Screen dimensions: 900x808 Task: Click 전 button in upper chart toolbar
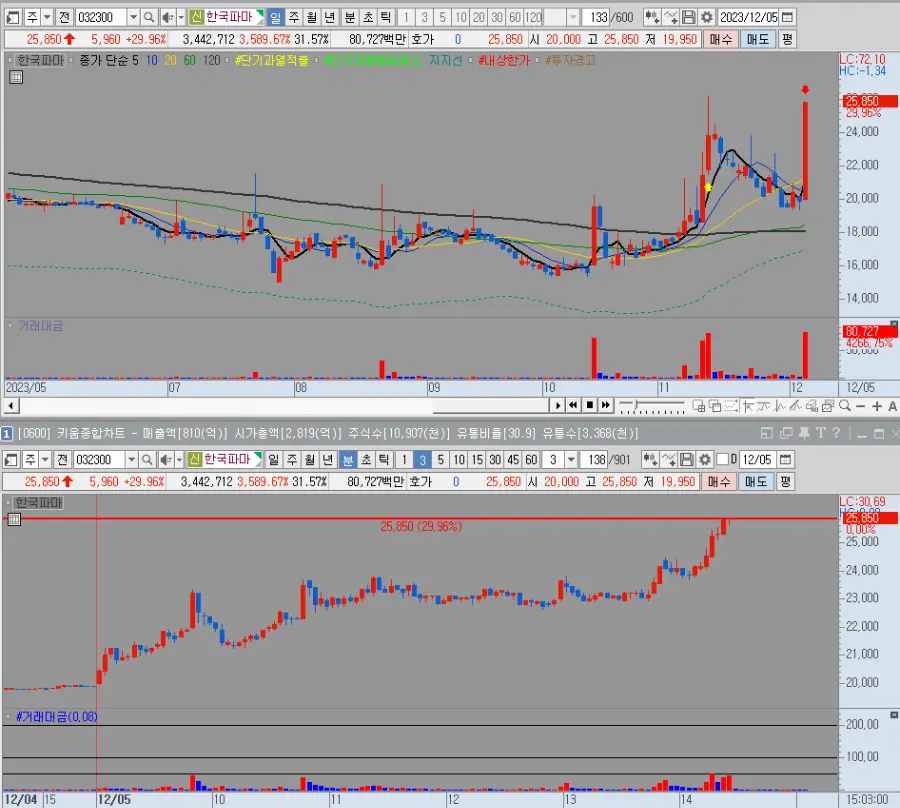click(64, 17)
